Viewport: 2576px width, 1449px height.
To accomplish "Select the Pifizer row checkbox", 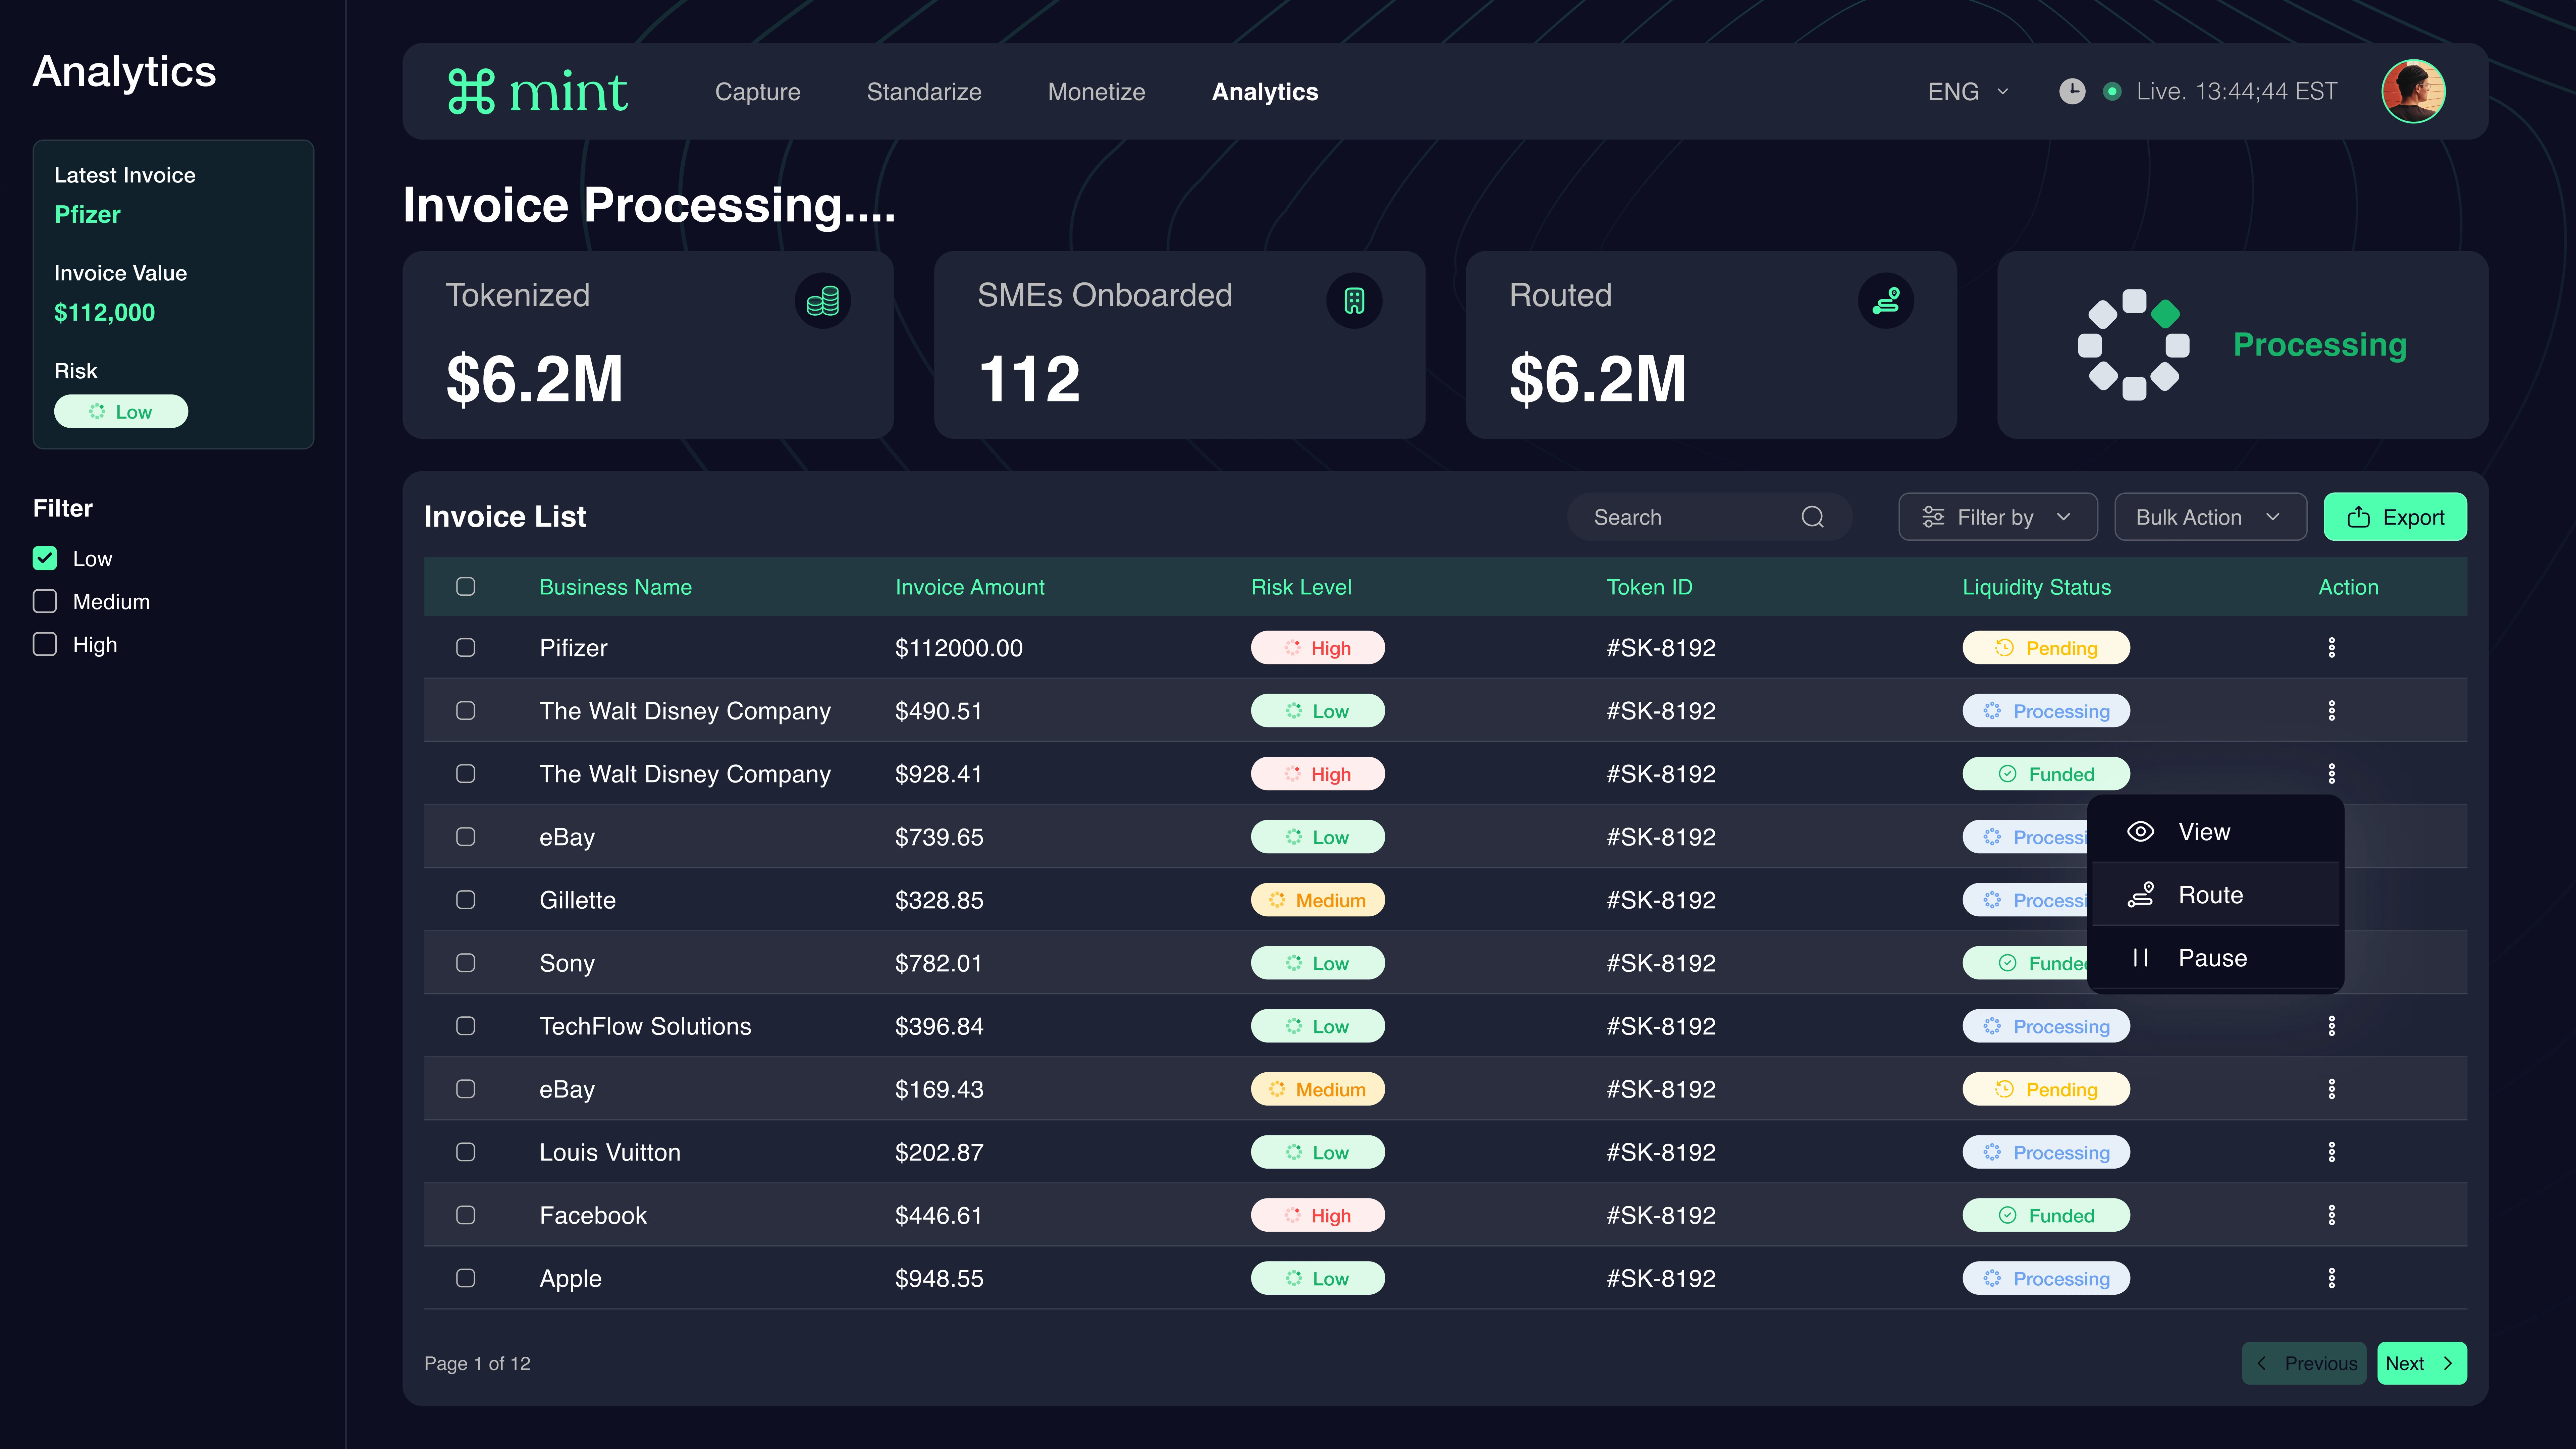I will point(466,648).
